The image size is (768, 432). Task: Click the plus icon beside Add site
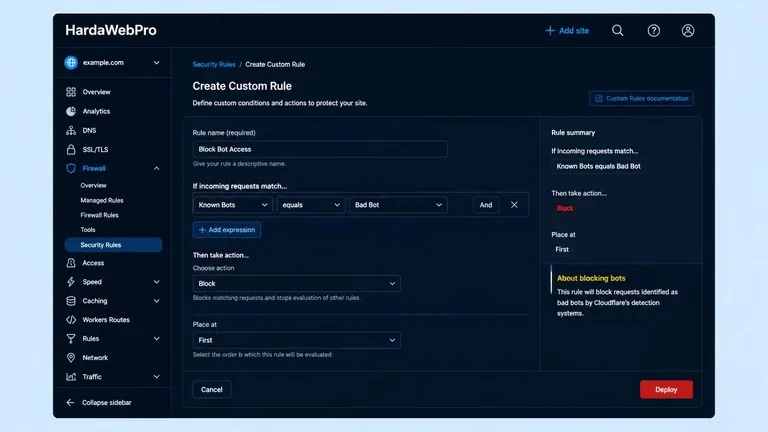click(x=550, y=30)
